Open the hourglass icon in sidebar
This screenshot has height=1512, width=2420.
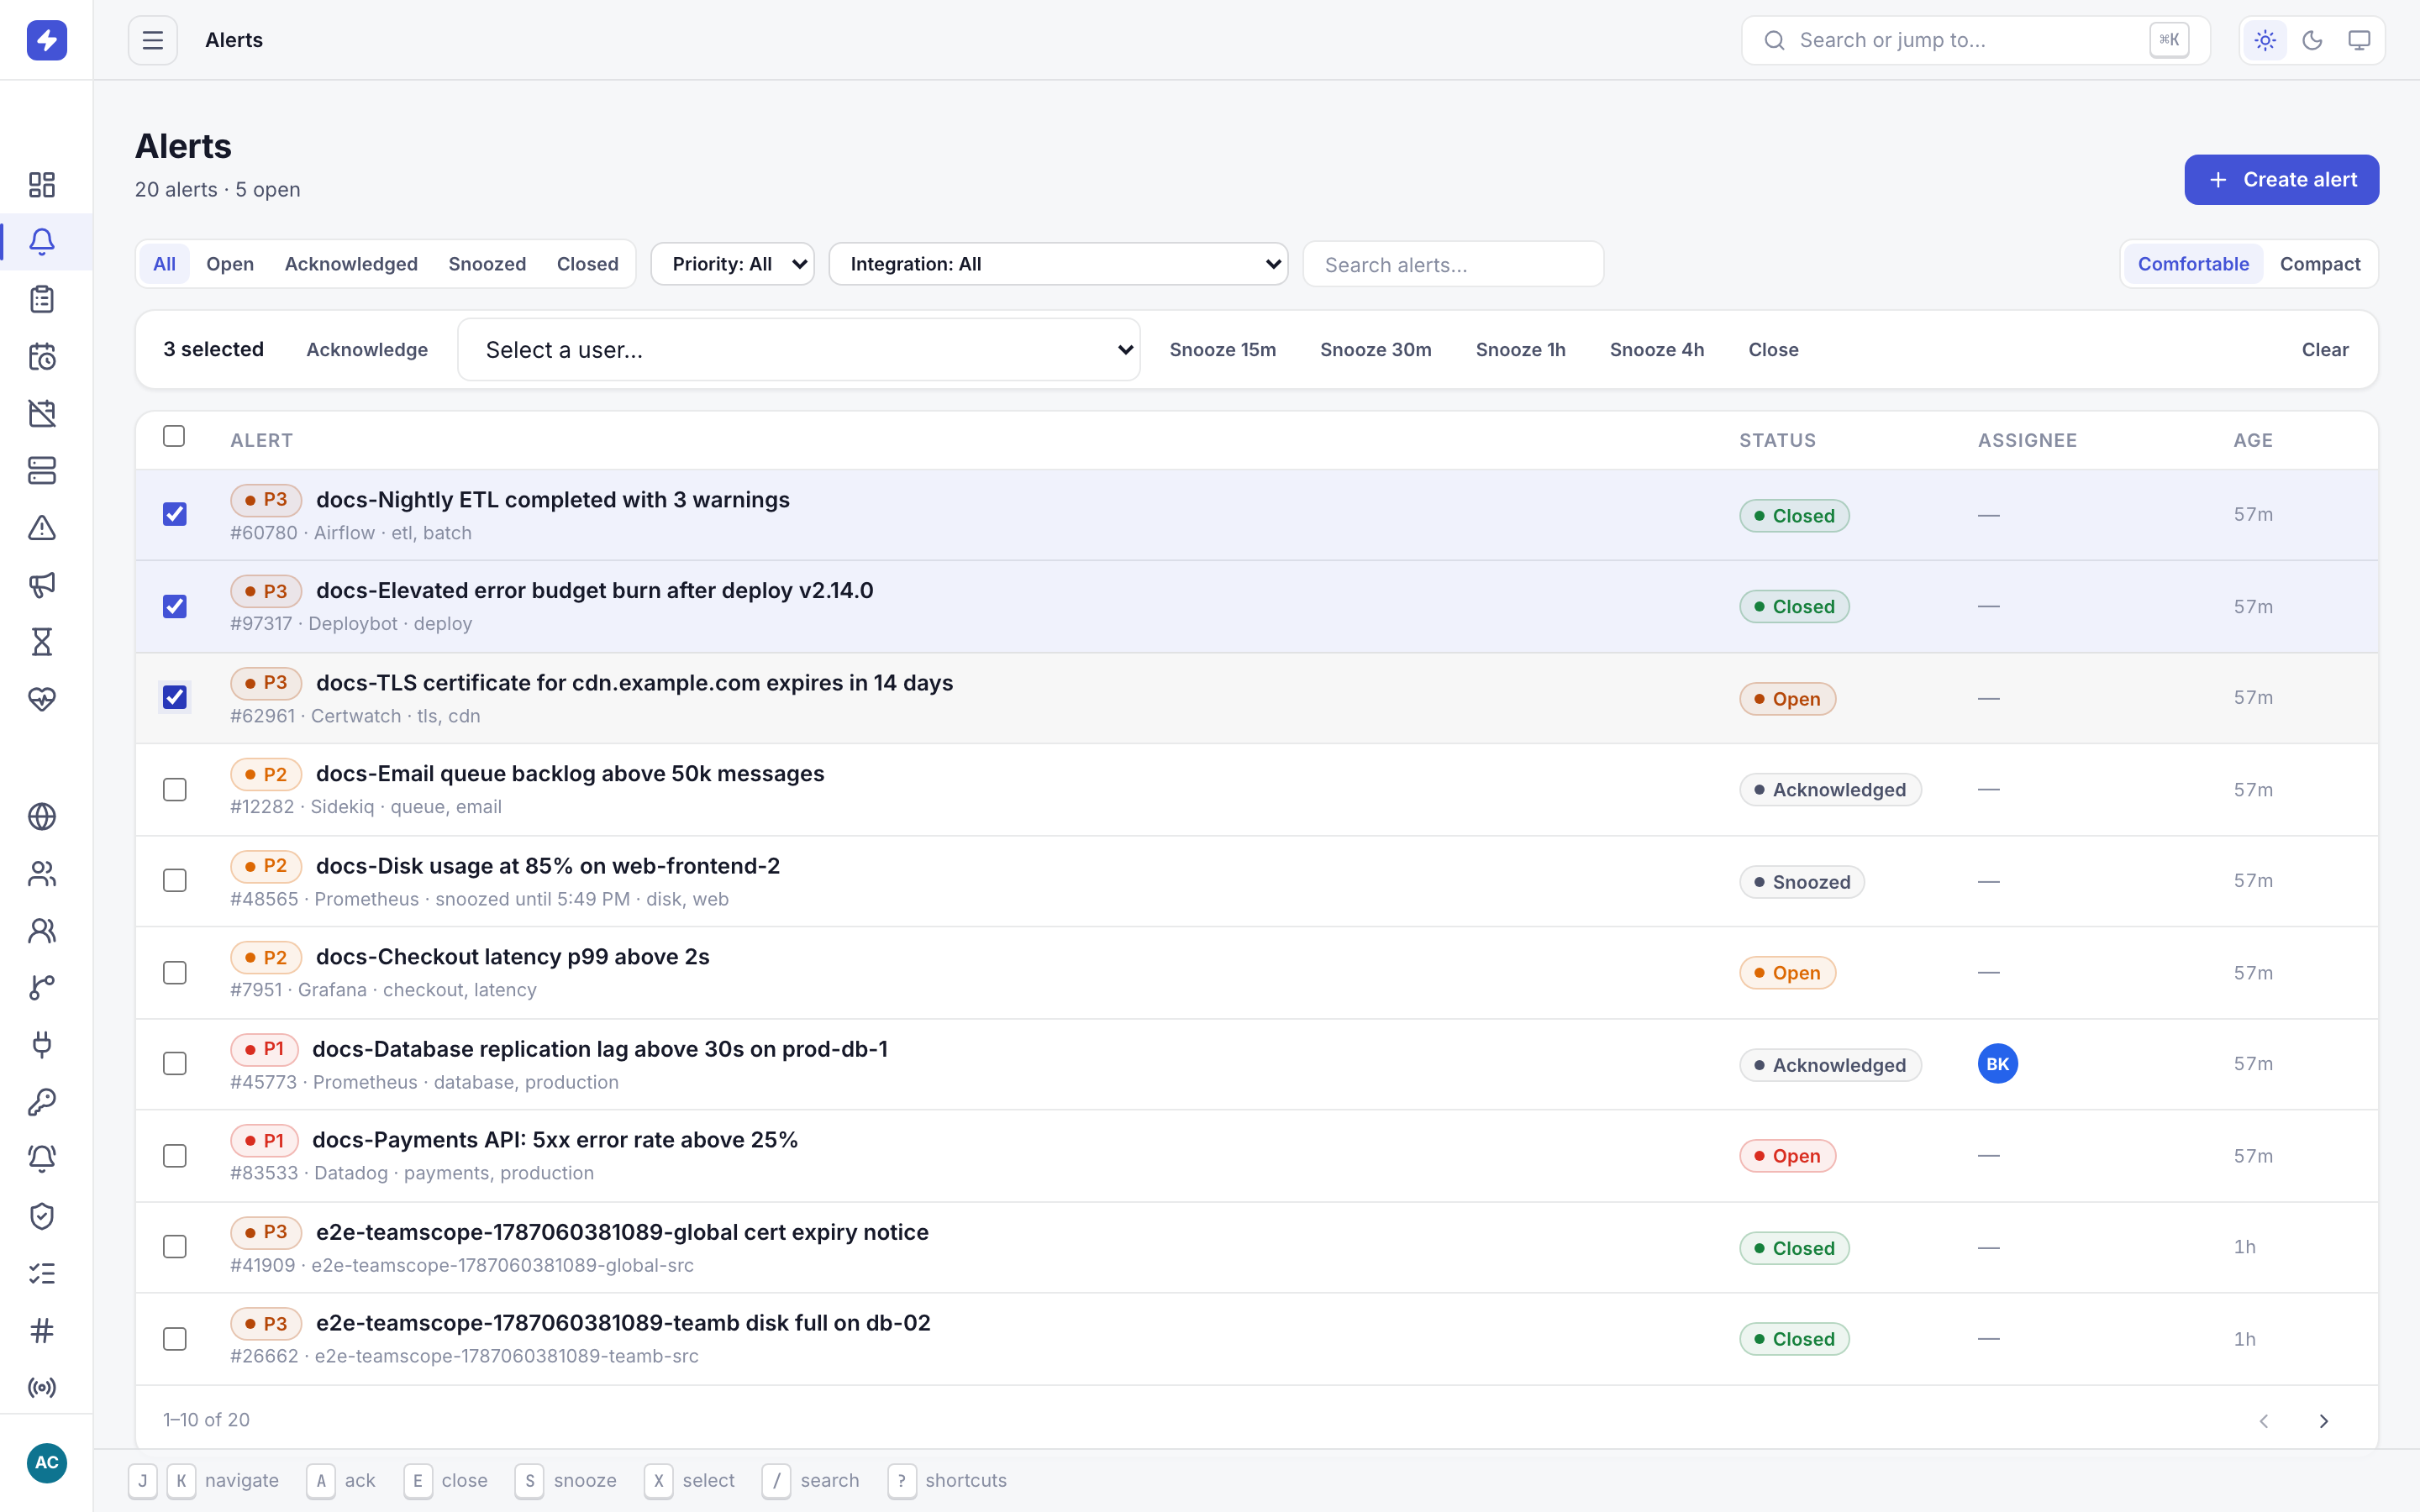tap(42, 641)
